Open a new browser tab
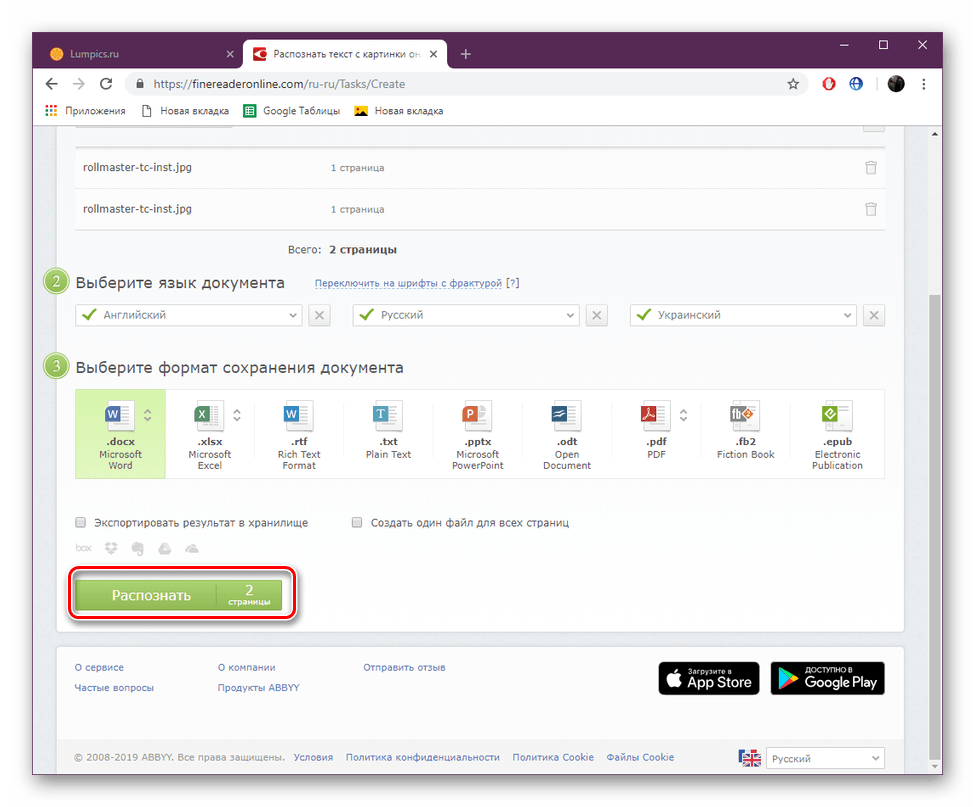975x807 pixels. coord(466,54)
